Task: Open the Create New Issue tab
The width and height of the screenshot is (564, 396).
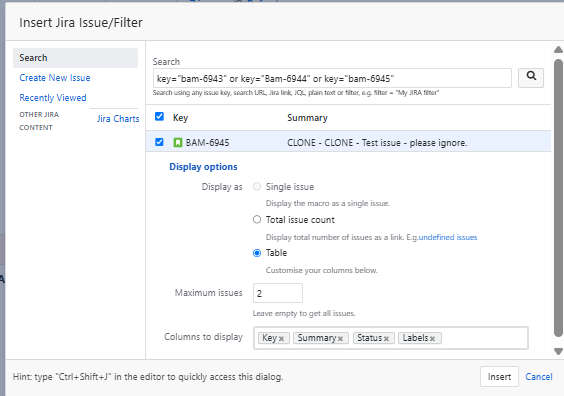Action: (55, 78)
